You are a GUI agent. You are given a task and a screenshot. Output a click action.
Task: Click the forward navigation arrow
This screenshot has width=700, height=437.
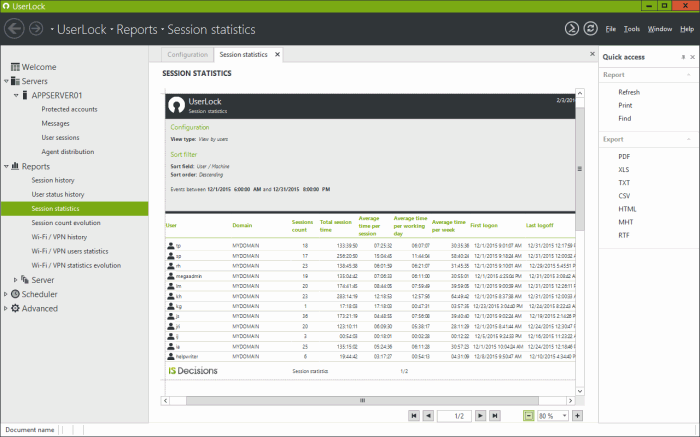[x=36, y=29]
